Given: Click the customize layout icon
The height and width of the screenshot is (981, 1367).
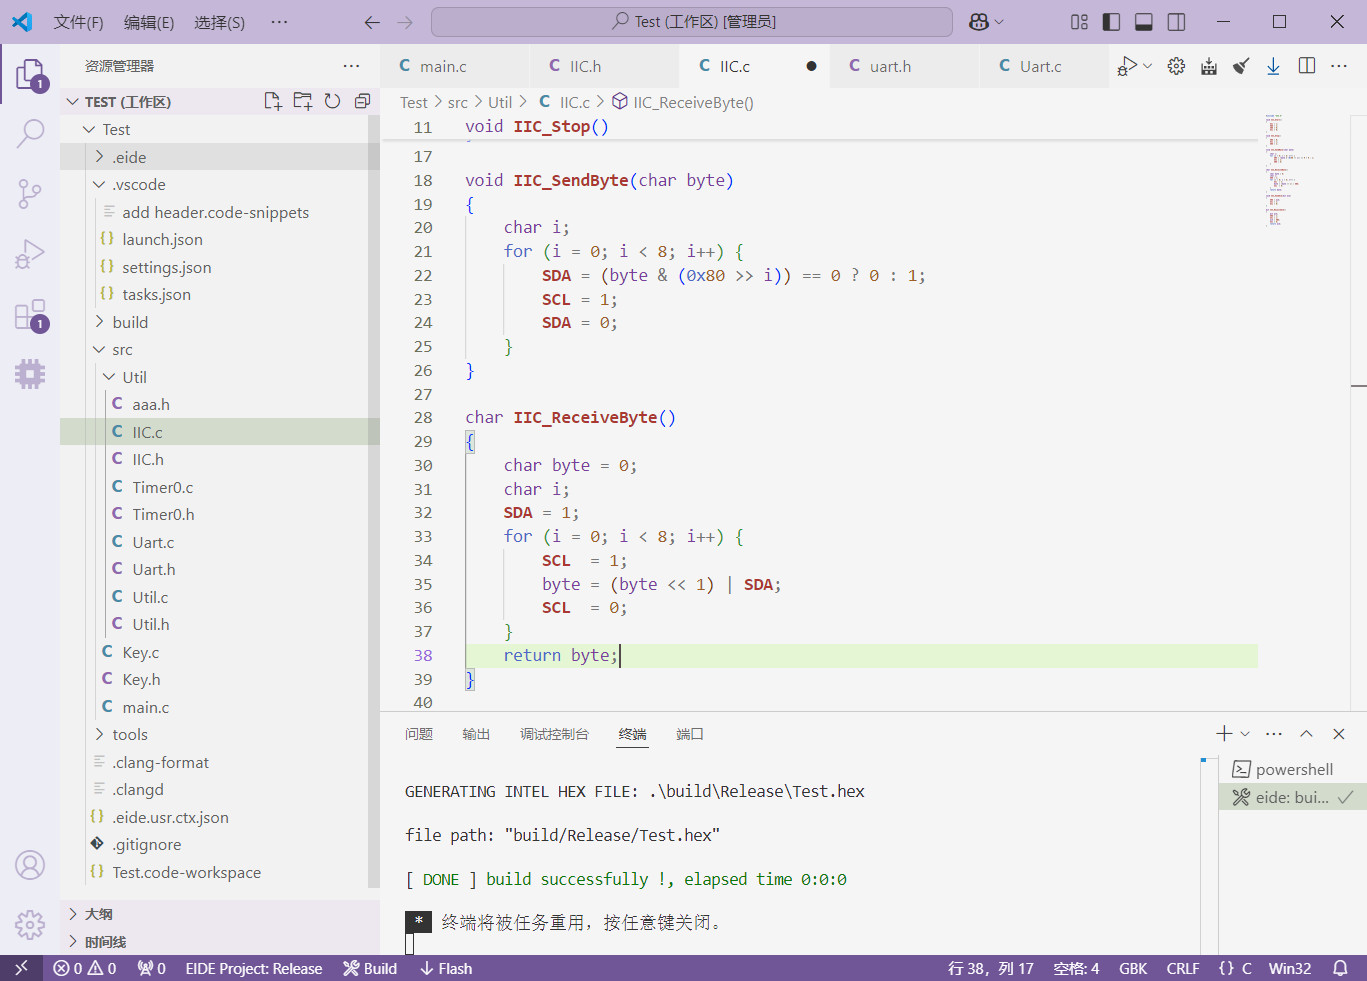Looking at the screenshot, I should click(x=1079, y=22).
